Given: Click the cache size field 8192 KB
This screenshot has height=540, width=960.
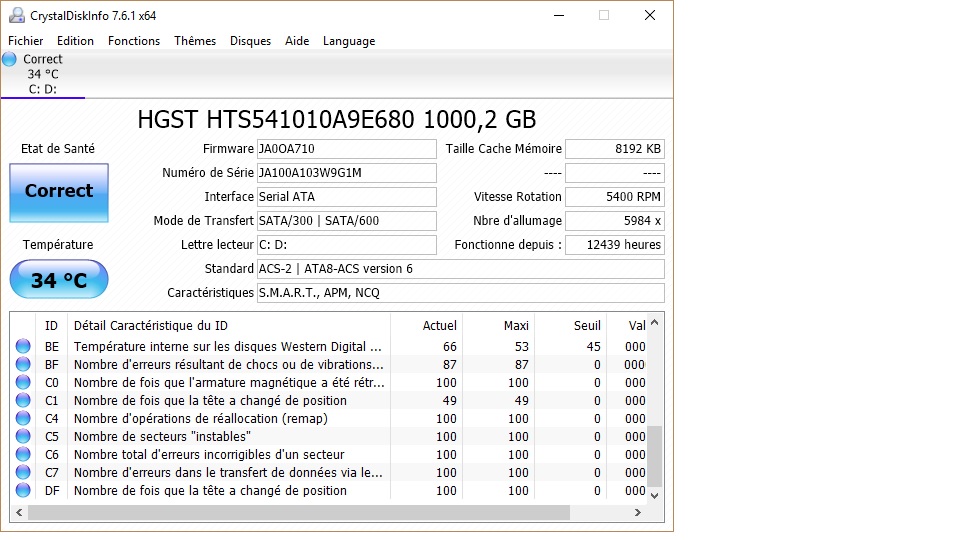Looking at the screenshot, I should tap(615, 149).
